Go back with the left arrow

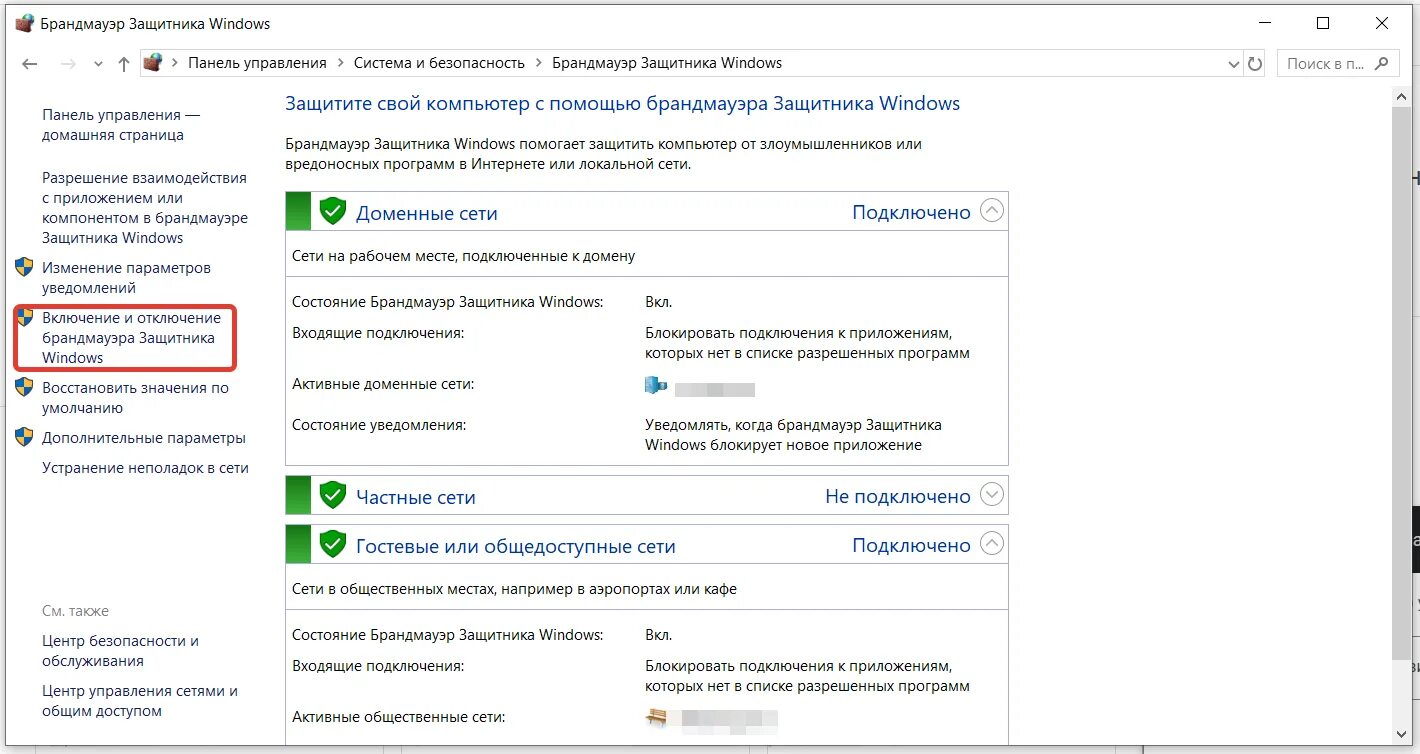[x=30, y=63]
